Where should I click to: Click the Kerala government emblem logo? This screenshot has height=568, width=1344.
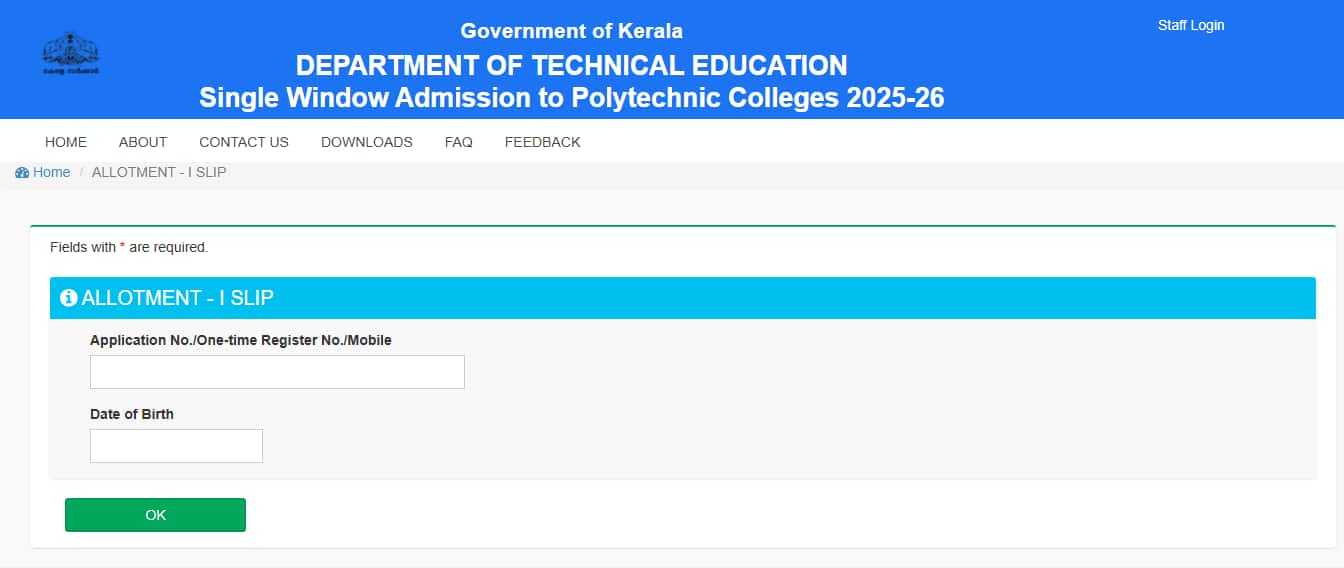70,53
